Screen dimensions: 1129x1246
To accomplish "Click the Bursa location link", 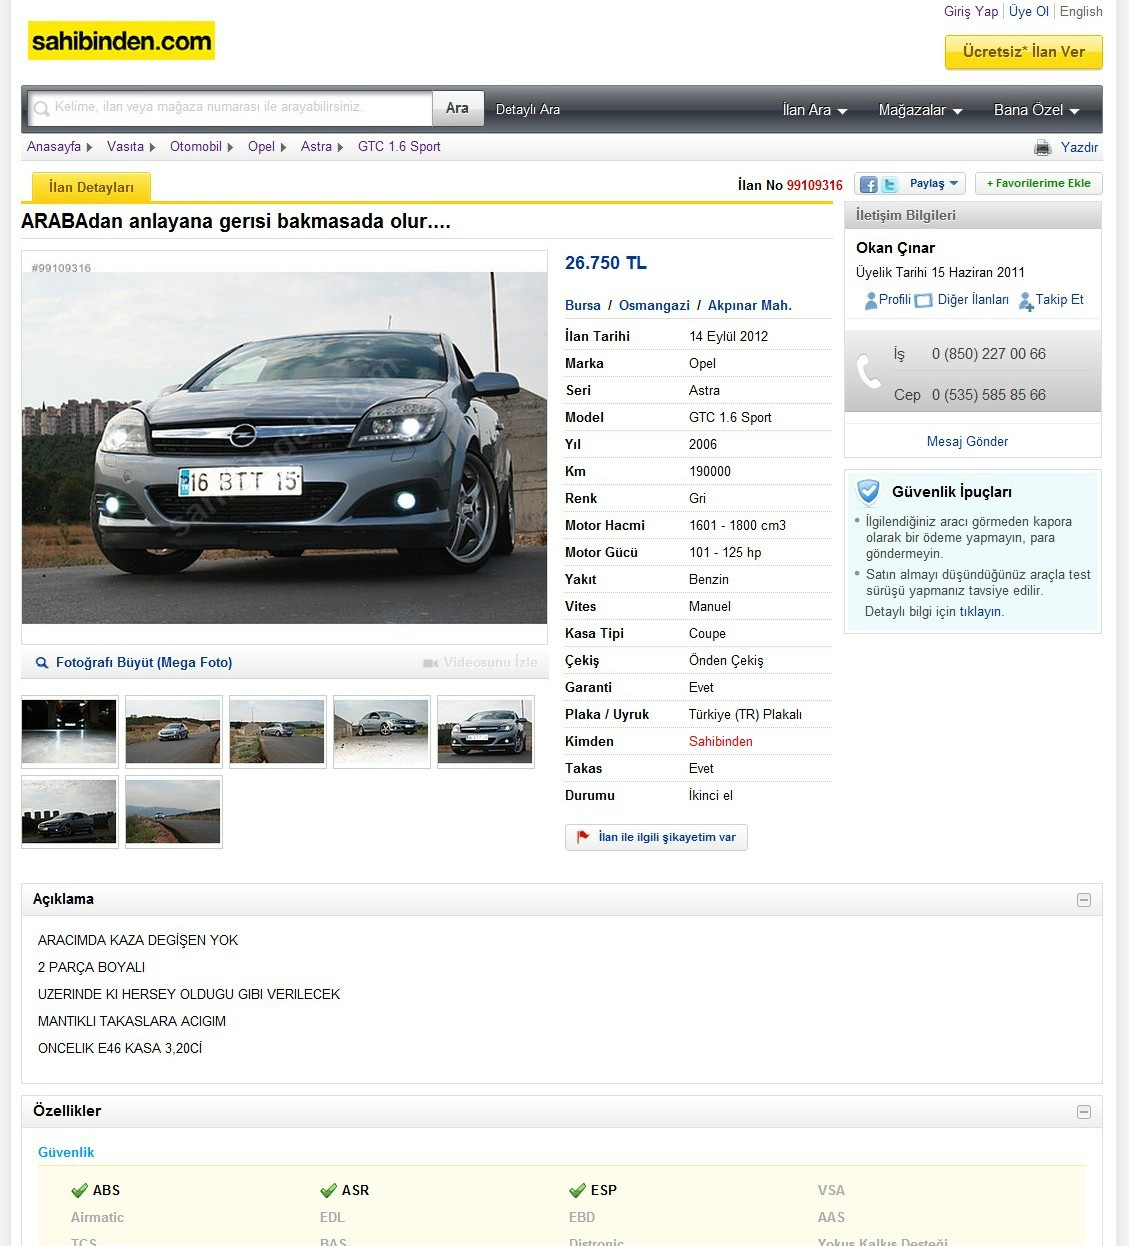I will 583,305.
